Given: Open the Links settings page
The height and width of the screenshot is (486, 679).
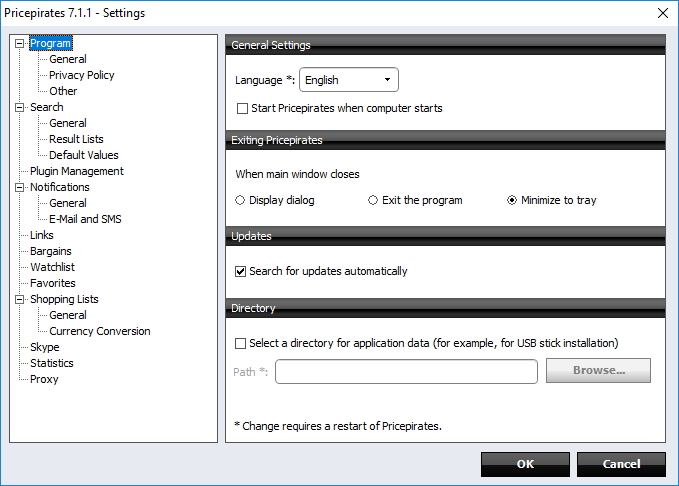Looking at the screenshot, I should click(42, 236).
